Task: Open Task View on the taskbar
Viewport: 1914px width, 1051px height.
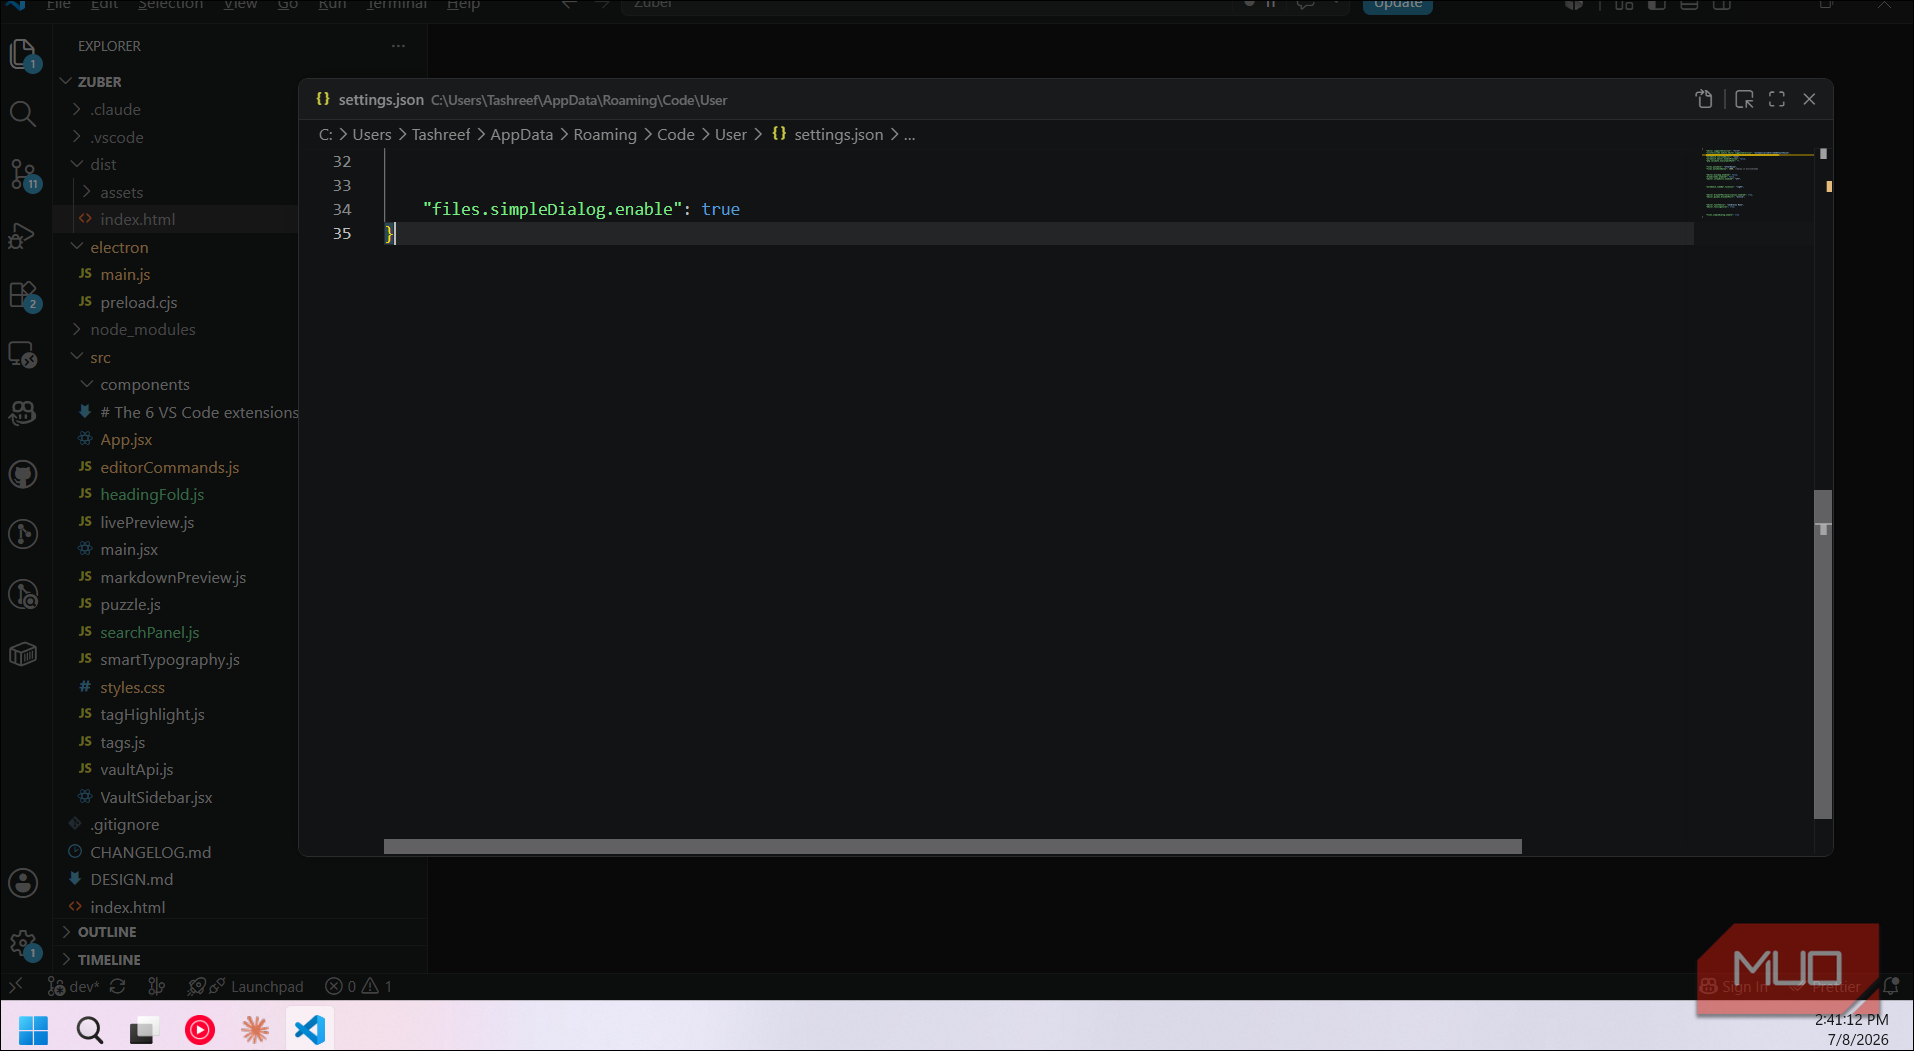Action: point(144,1029)
